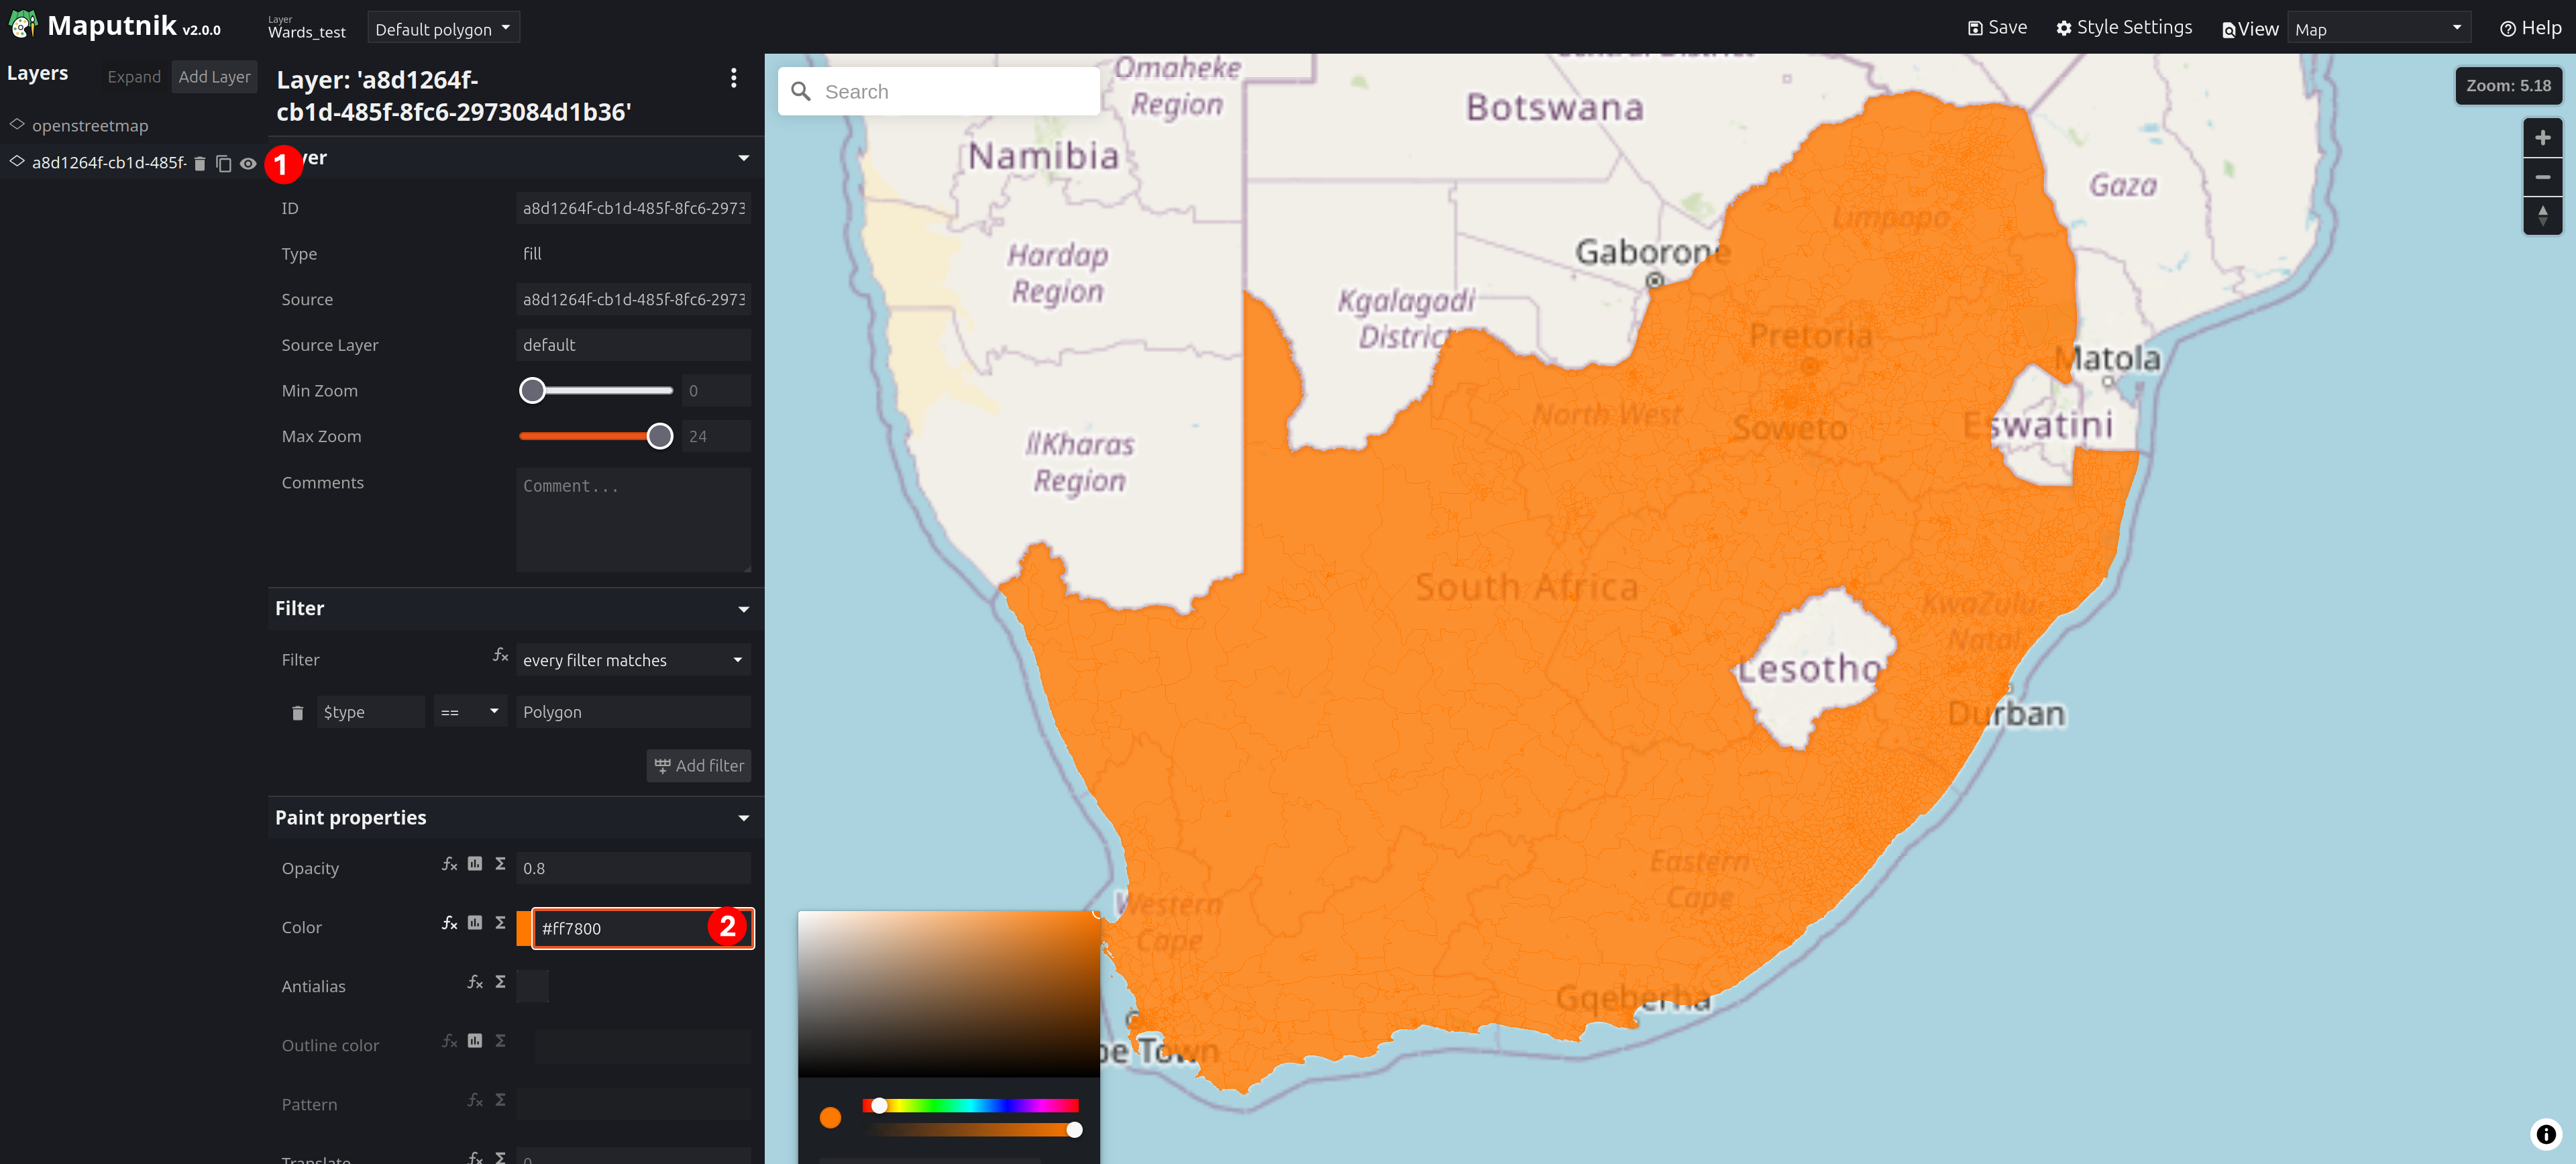Zoom in using the map plus button

coord(2542,138)
